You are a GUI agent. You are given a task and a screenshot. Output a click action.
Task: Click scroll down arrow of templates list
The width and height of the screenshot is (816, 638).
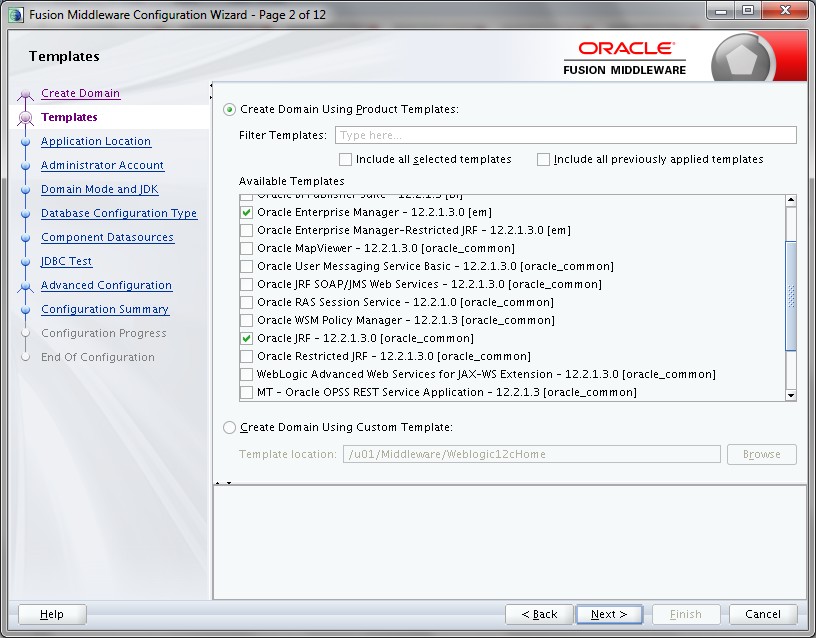point(790,395)
